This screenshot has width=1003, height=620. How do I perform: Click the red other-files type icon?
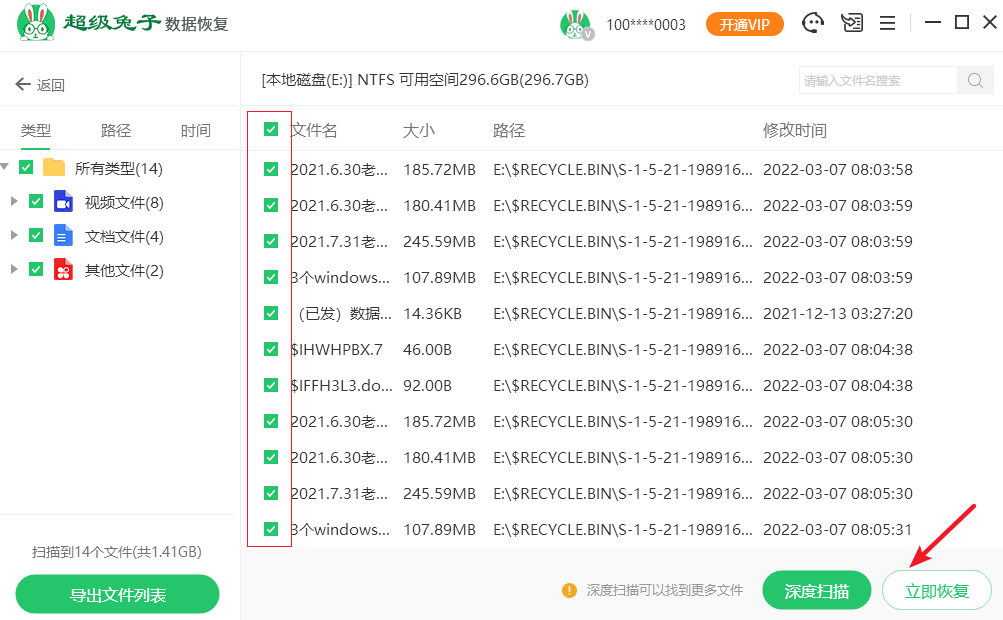click(x=64, y=270)
